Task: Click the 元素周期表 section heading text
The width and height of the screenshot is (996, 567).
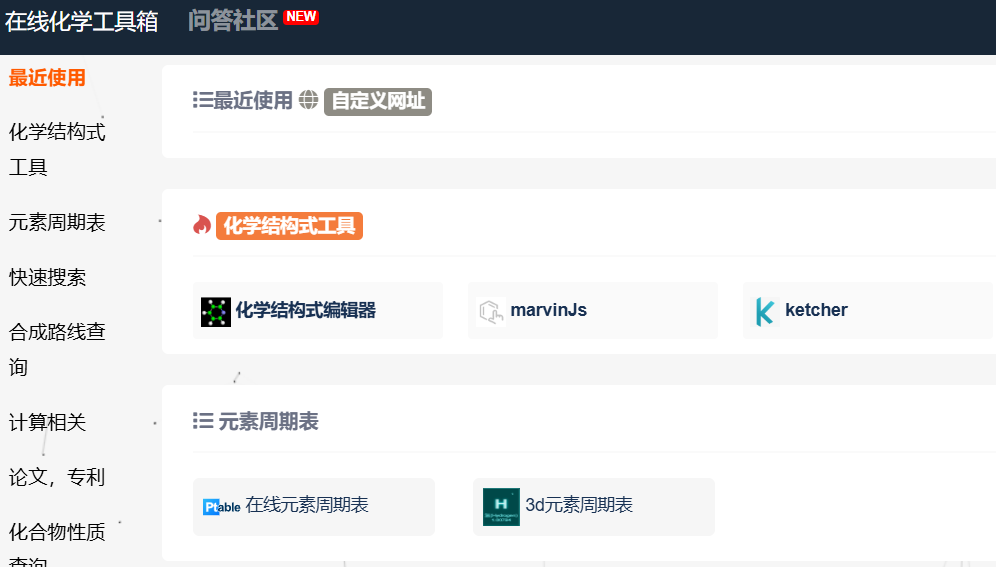Action: 269,422
